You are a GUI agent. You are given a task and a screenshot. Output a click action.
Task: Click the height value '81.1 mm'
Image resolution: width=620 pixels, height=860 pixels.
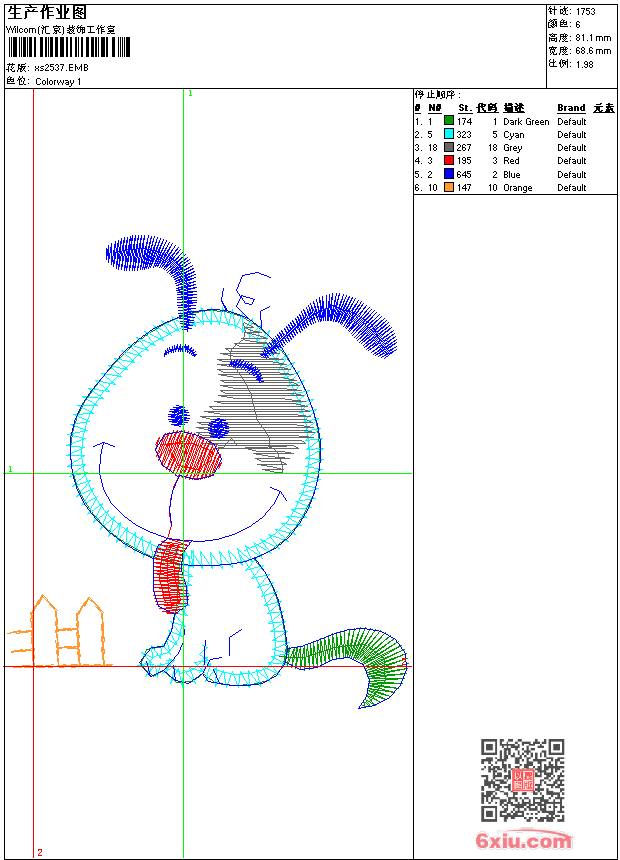click(x=593, y=38)
